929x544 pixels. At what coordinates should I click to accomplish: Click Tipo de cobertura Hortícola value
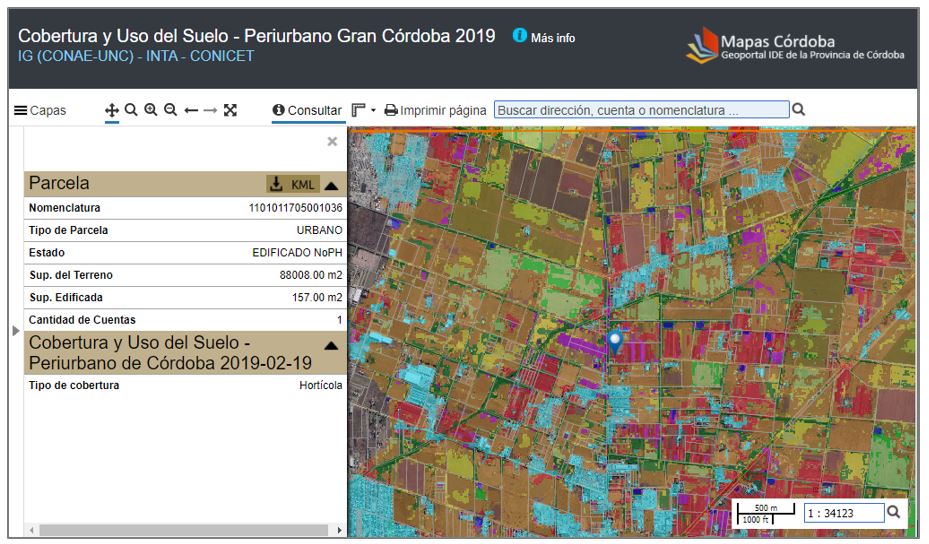321,385
